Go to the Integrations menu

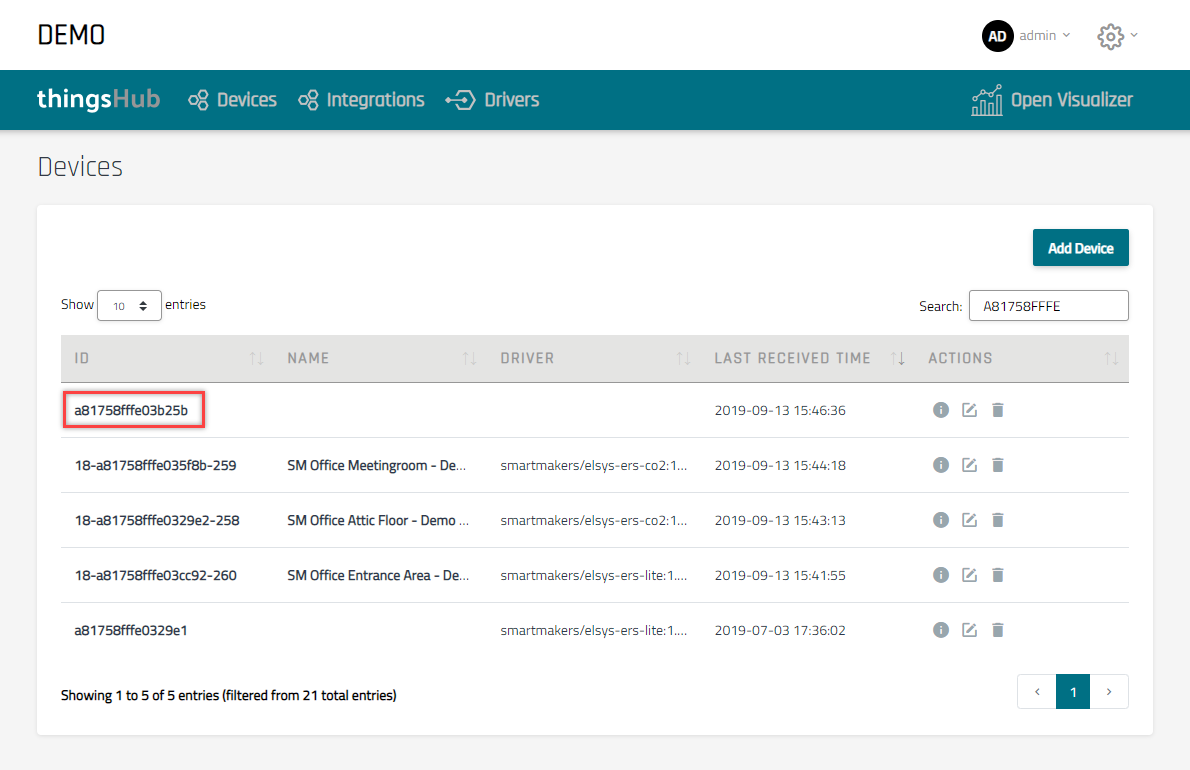pos(361,100)
